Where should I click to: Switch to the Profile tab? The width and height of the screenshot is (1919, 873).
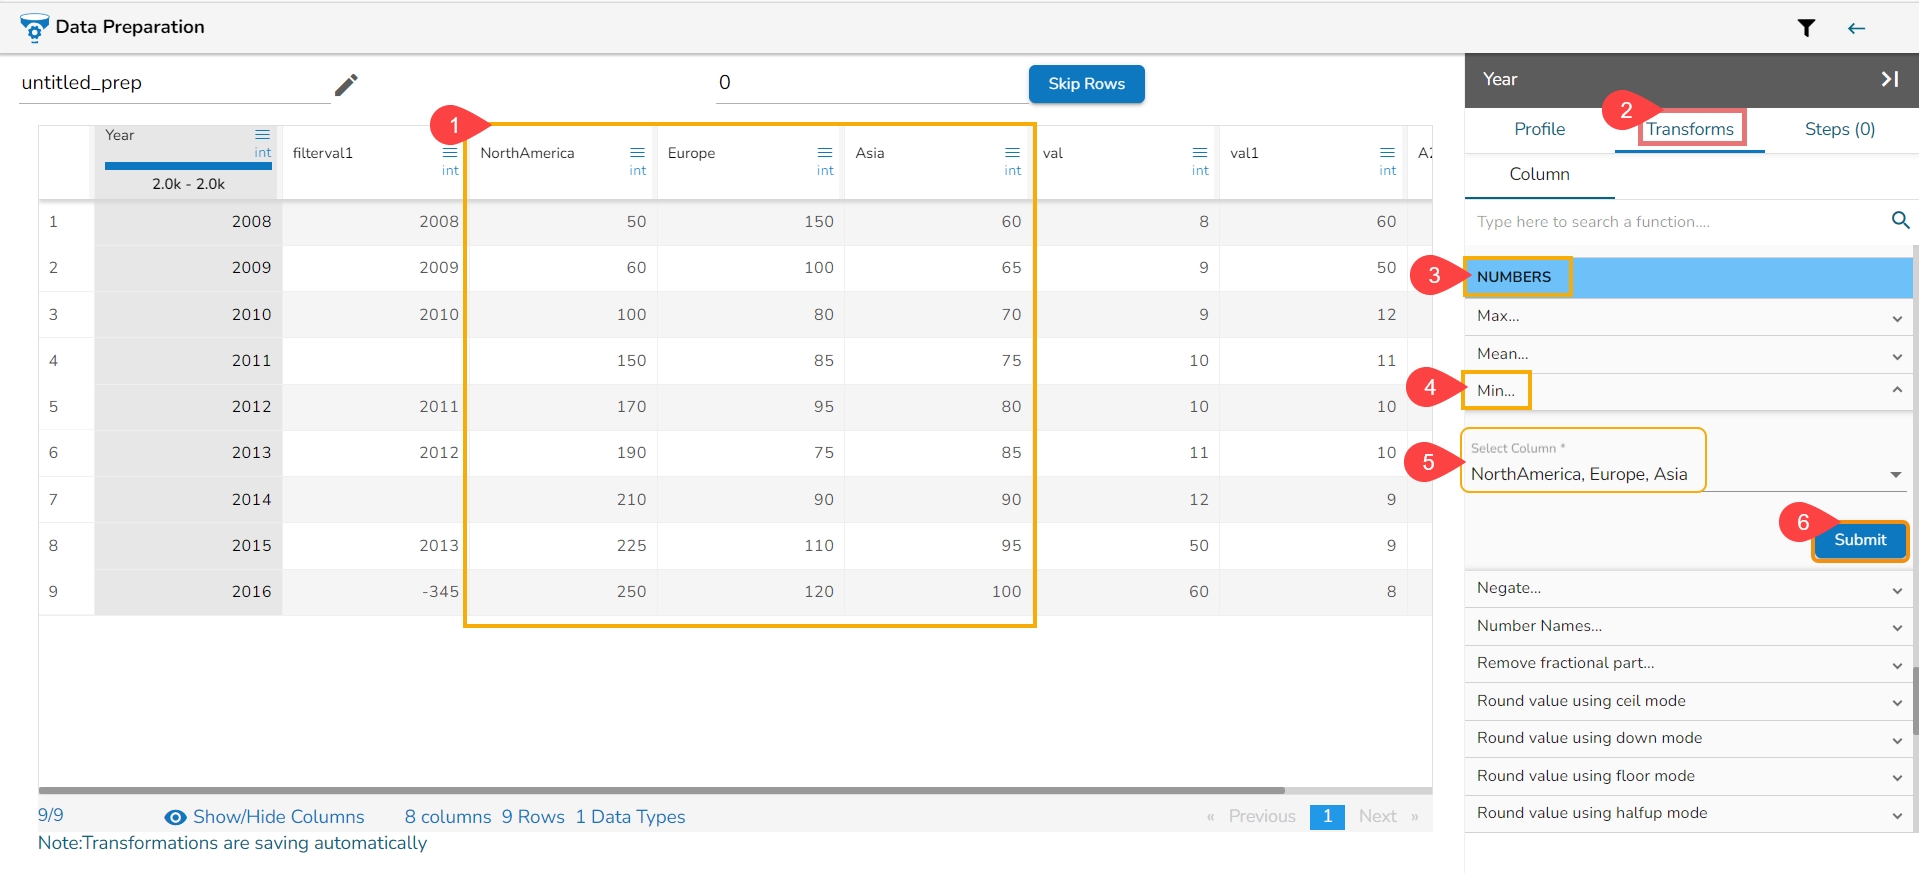[1539, 129]
